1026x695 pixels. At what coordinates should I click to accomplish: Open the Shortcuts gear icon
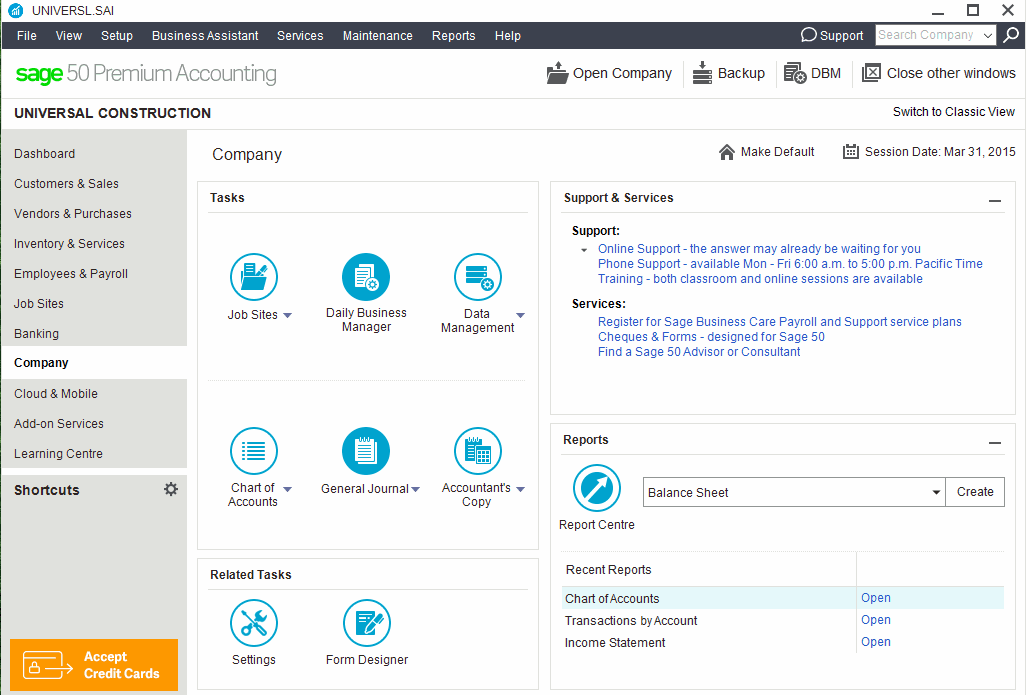(171, 489)
